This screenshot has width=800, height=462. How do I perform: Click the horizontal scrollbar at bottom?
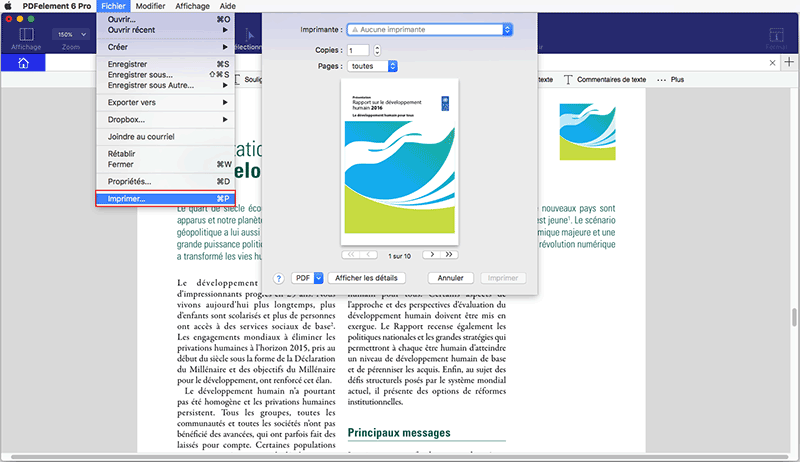[400, 457]
